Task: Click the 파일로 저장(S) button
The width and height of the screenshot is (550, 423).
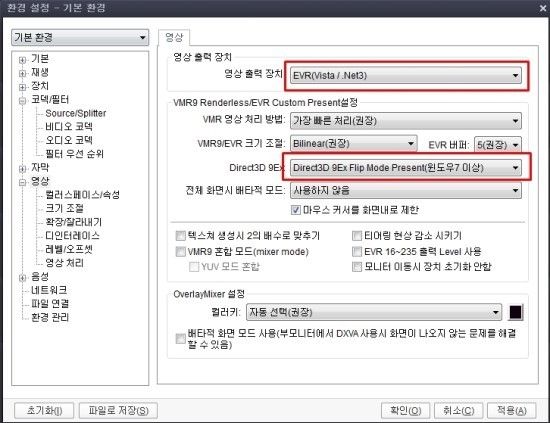Action: click(119, 410)
